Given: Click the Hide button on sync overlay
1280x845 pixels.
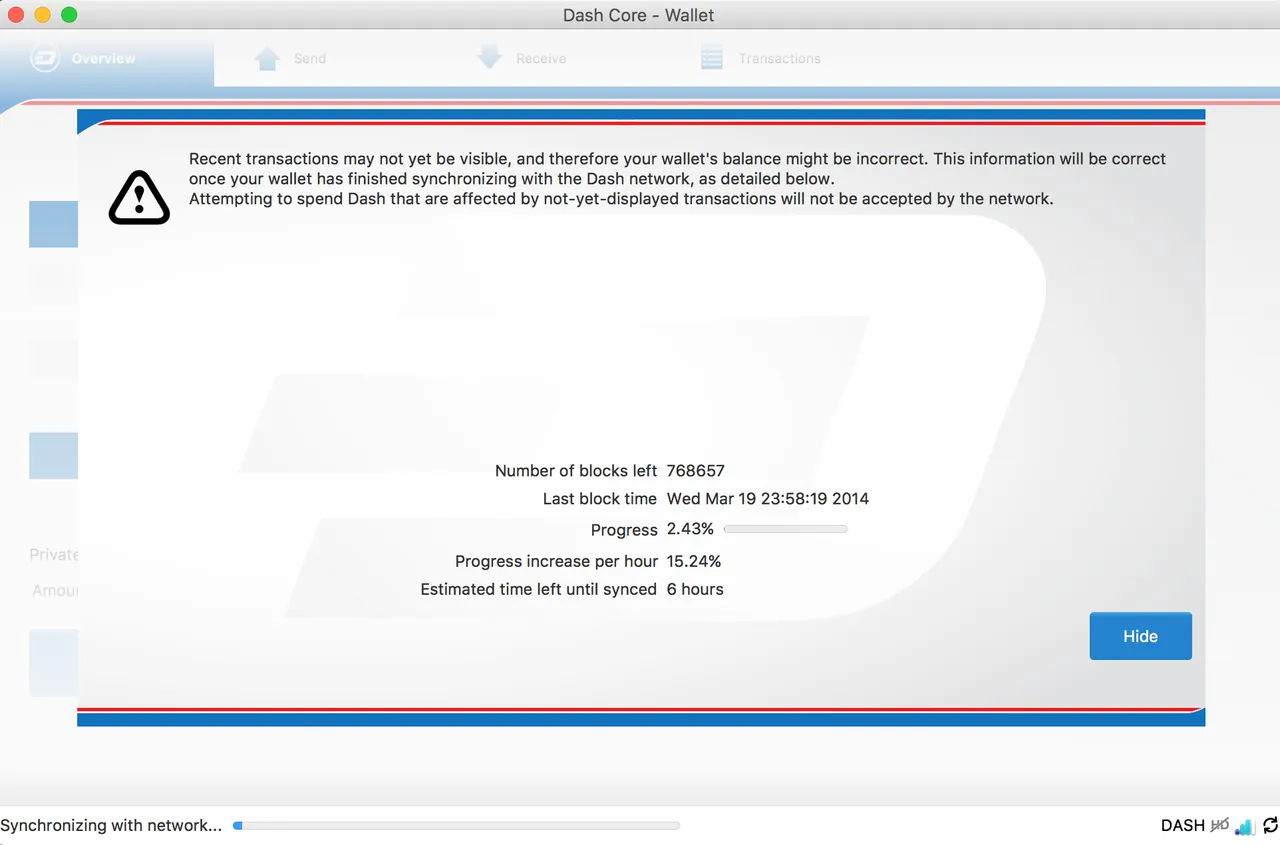Looking at the screenshot, I should click(x=1140, y=636).
